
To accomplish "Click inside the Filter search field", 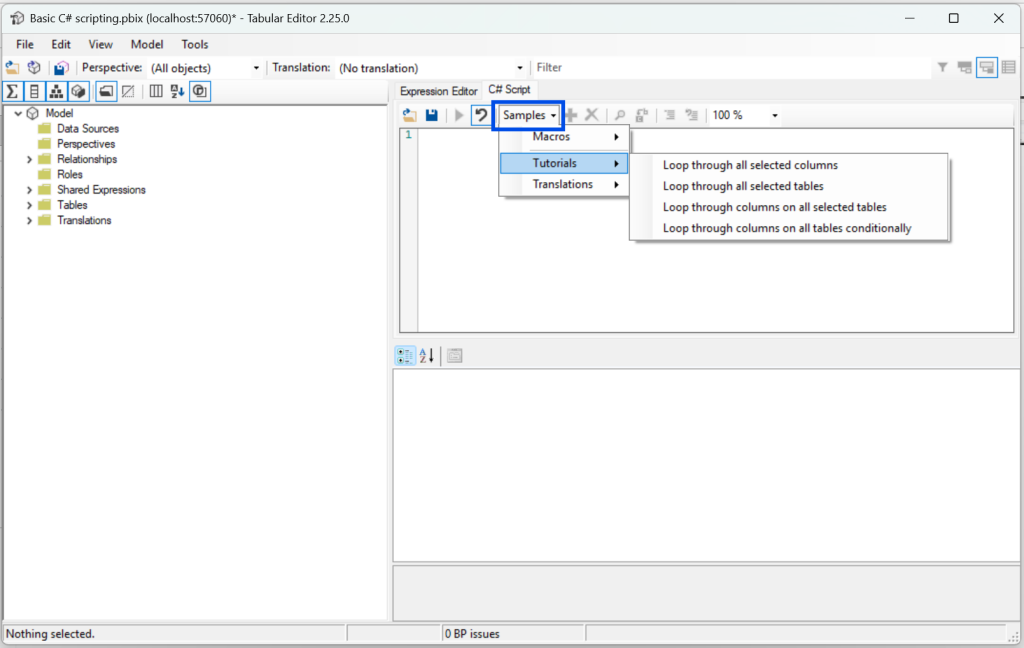I will tap(730, 68).
